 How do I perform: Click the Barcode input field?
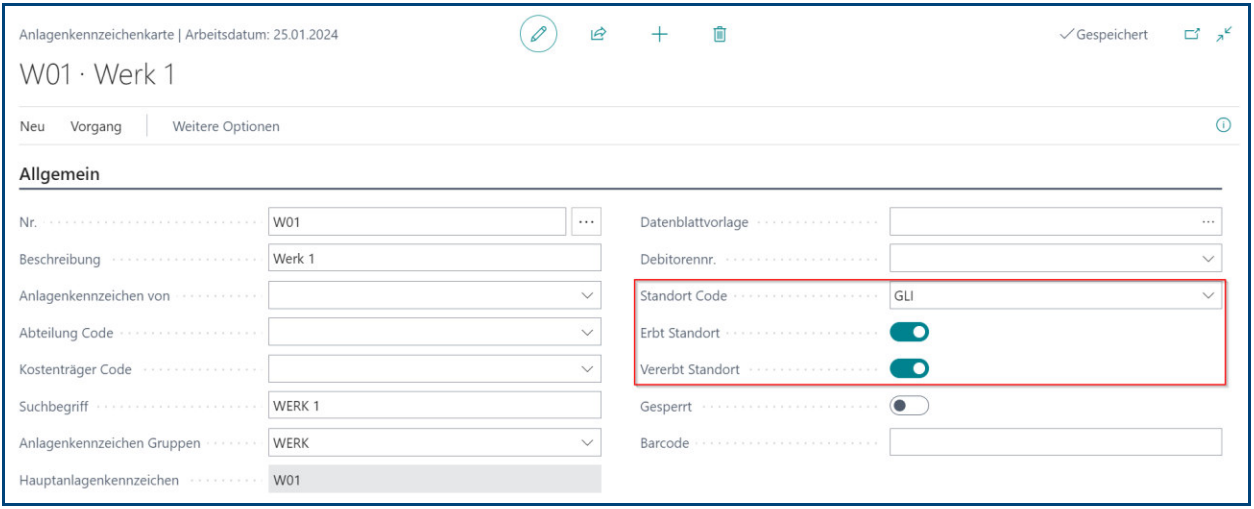pos(1055,443)
